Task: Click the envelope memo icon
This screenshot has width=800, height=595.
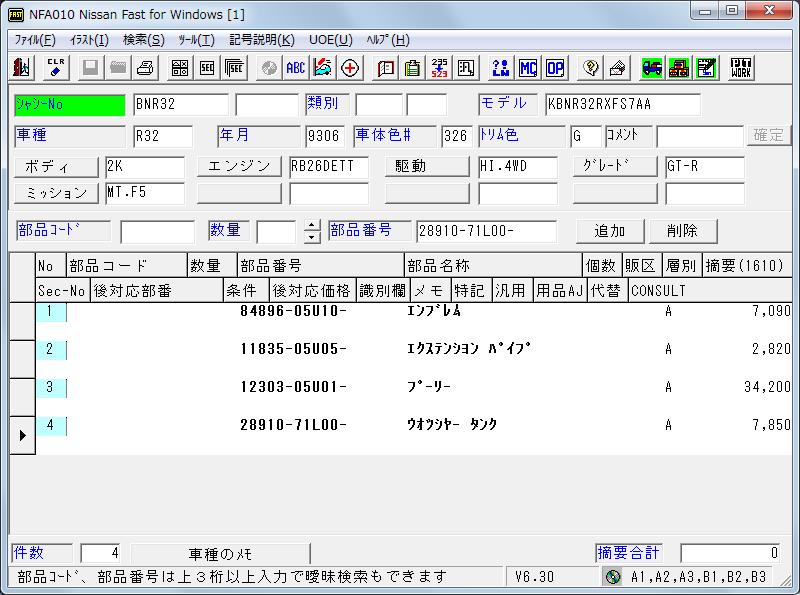Action: [617, 68]
